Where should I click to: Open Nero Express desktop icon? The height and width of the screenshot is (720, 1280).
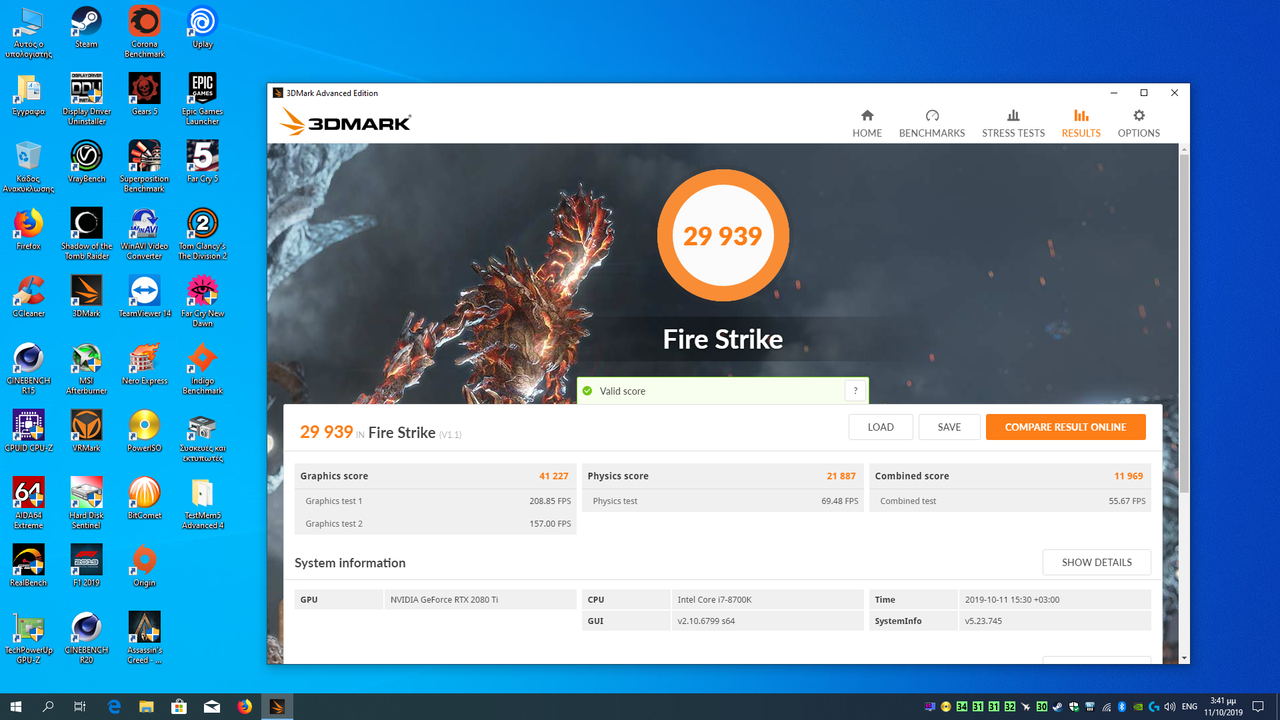click(x=144, y=364)
